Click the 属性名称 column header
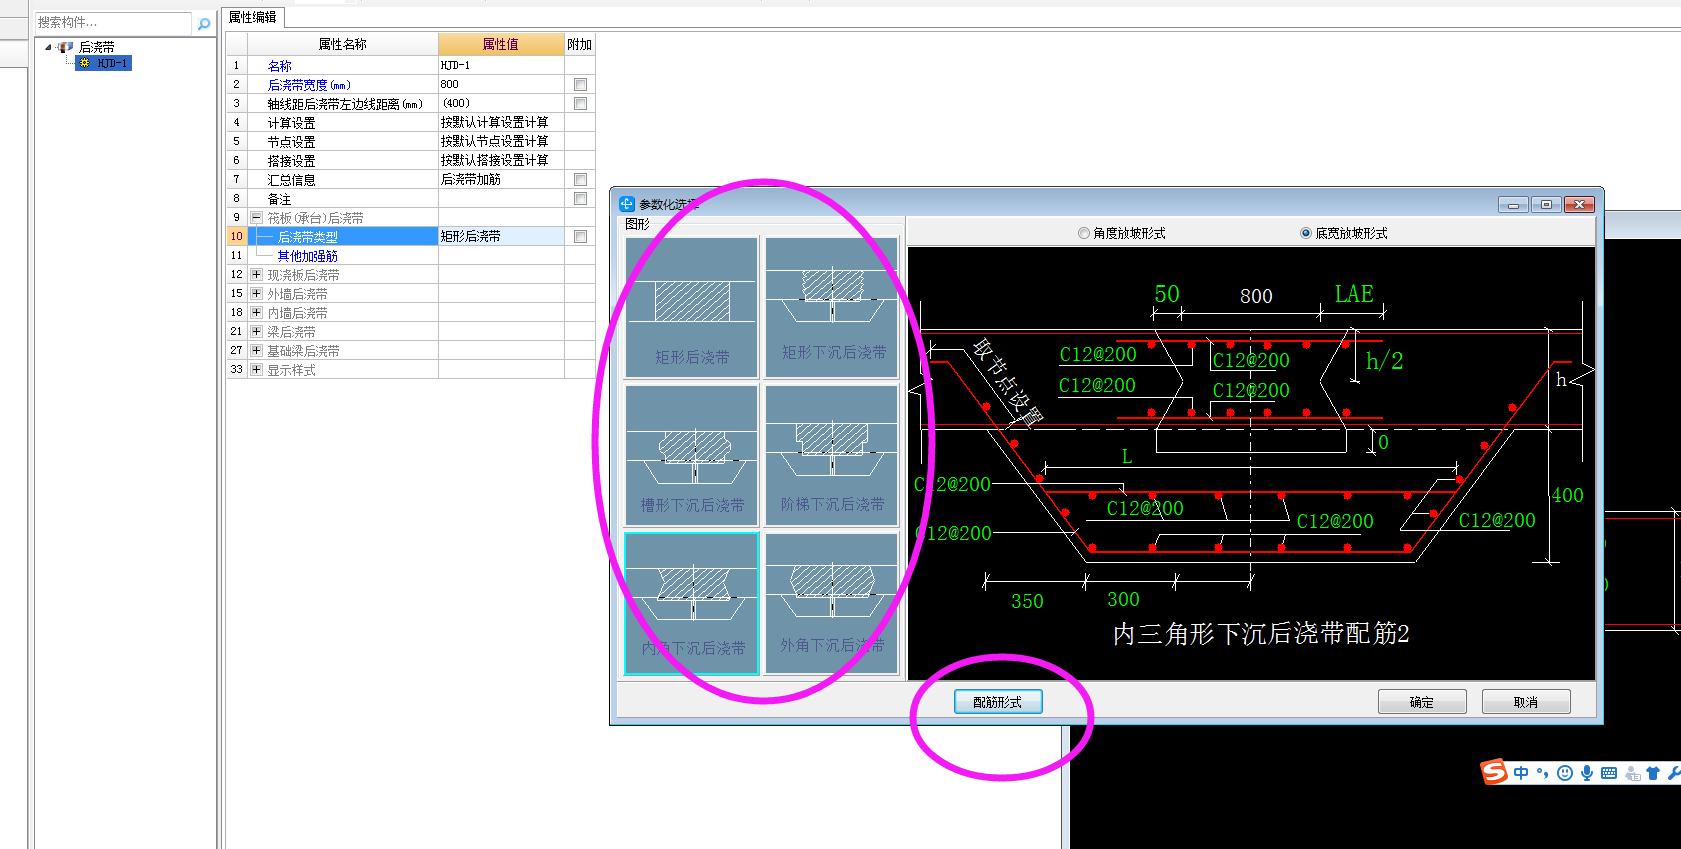 [343, 44]
